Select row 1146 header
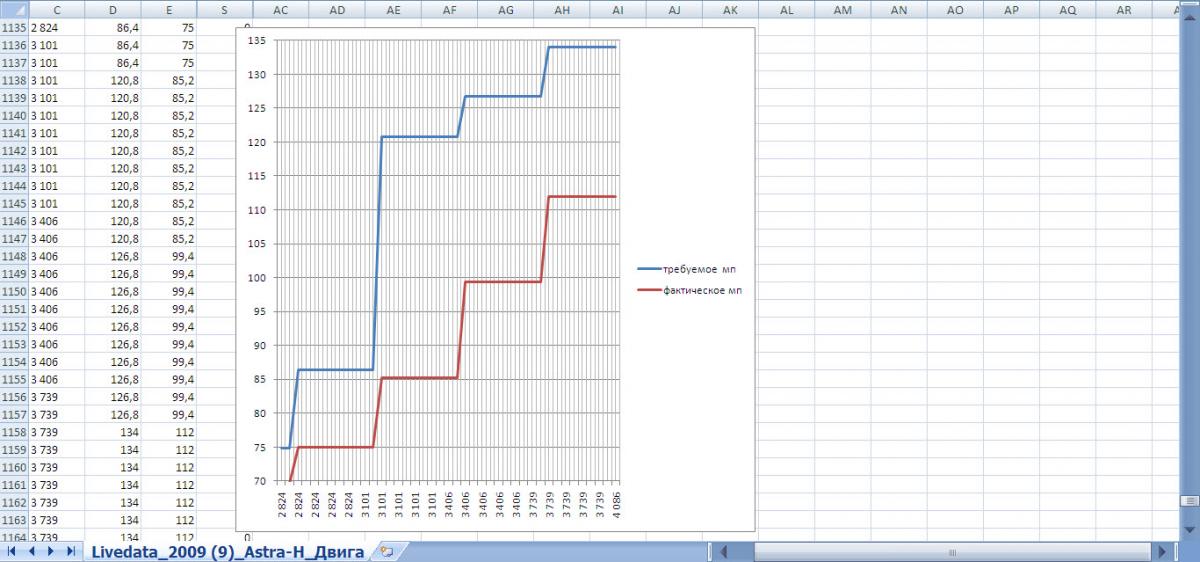Screen dimensions: 1200x562 [14, 221]
